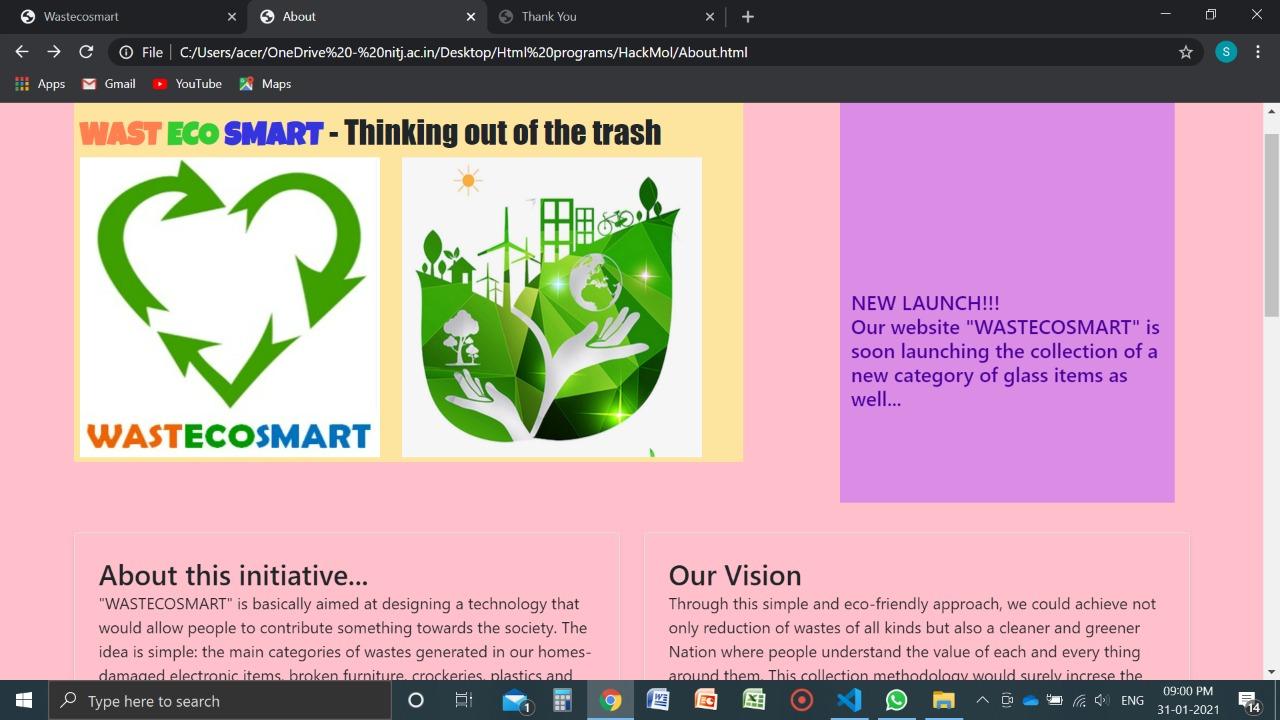The width and height of the screenshot is (1280, 720).
Task: Click the ENG language indicator
Action: [1132, 700]
